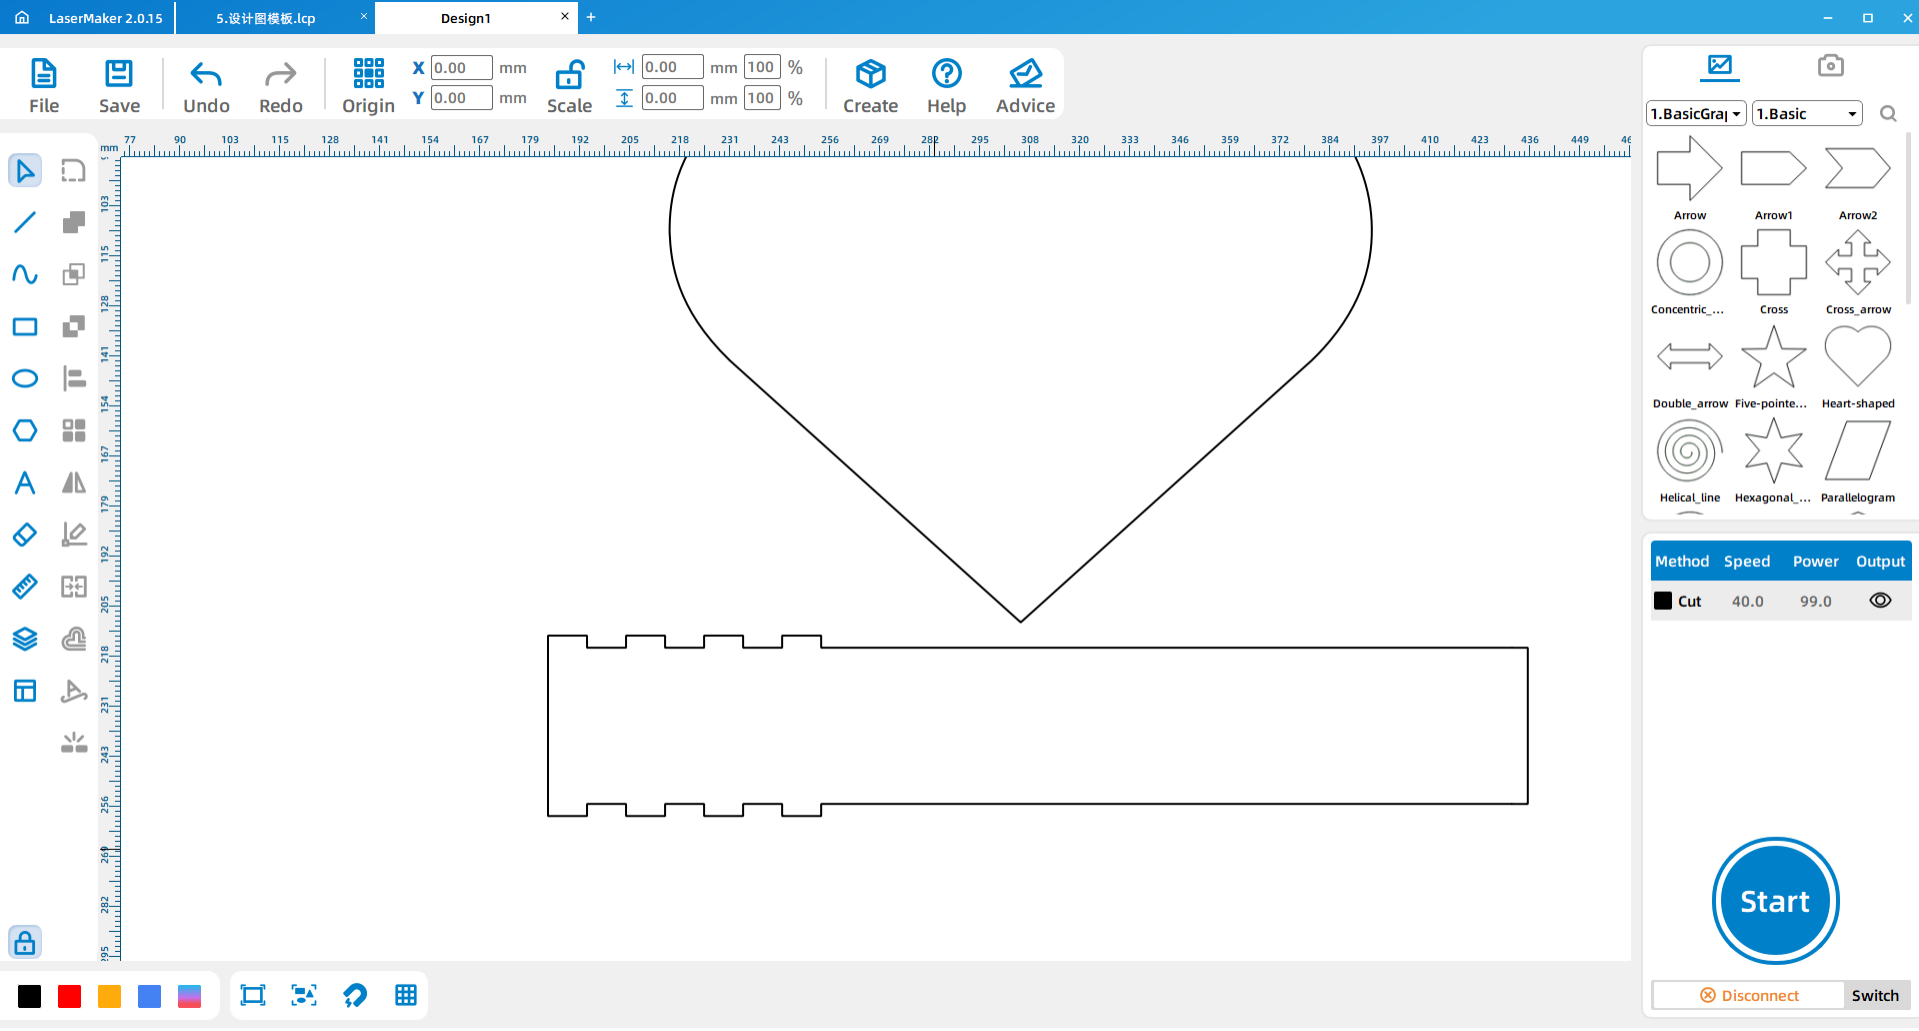
Task: Open the gallery image panel tab
Action: [x=1720, y=66]
